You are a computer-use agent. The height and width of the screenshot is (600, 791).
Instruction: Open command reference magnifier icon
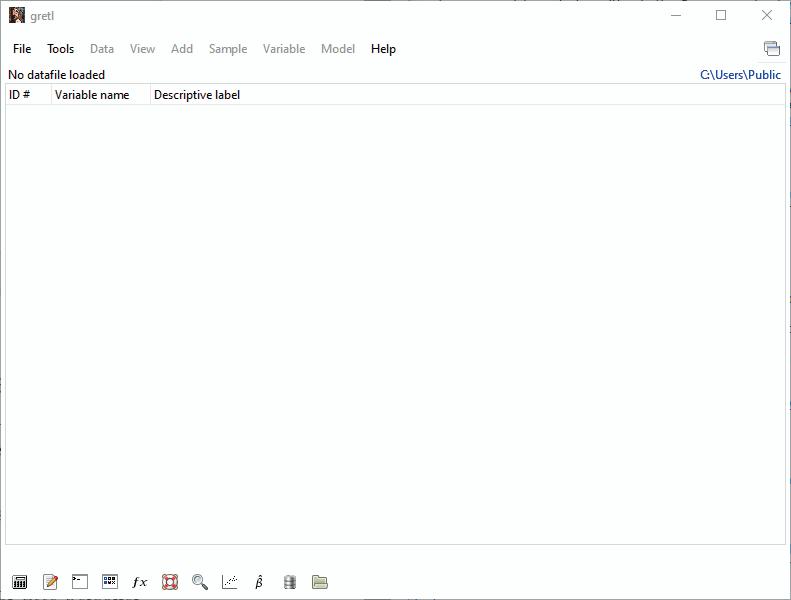click(200, 582)
